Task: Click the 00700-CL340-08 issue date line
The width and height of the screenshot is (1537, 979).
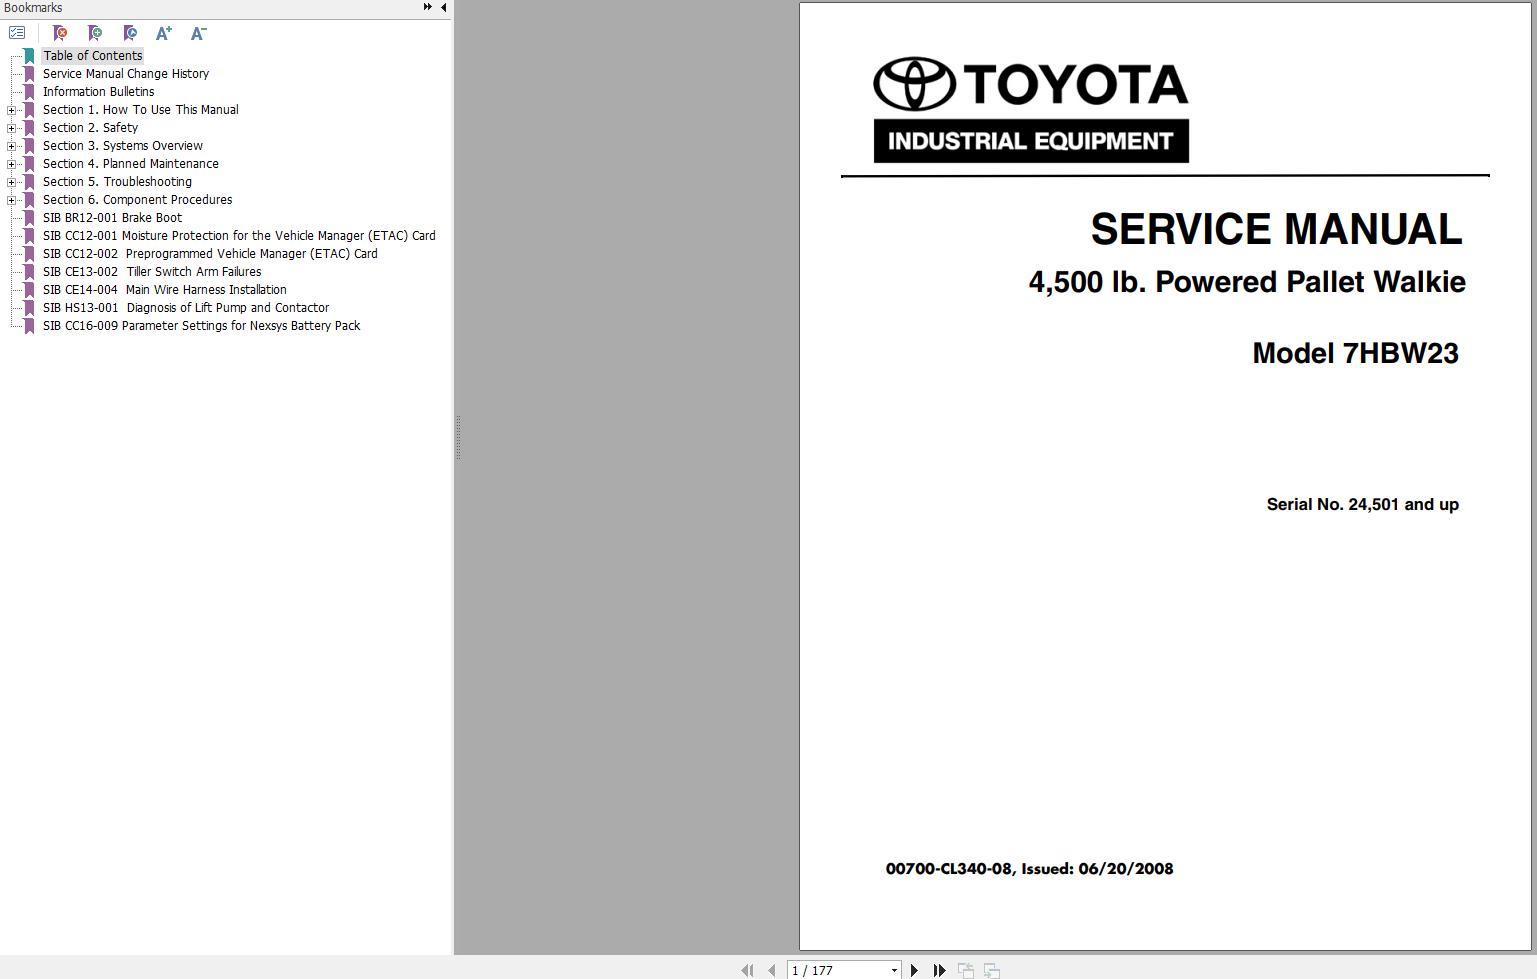Action: click(x=1029, y=869)
